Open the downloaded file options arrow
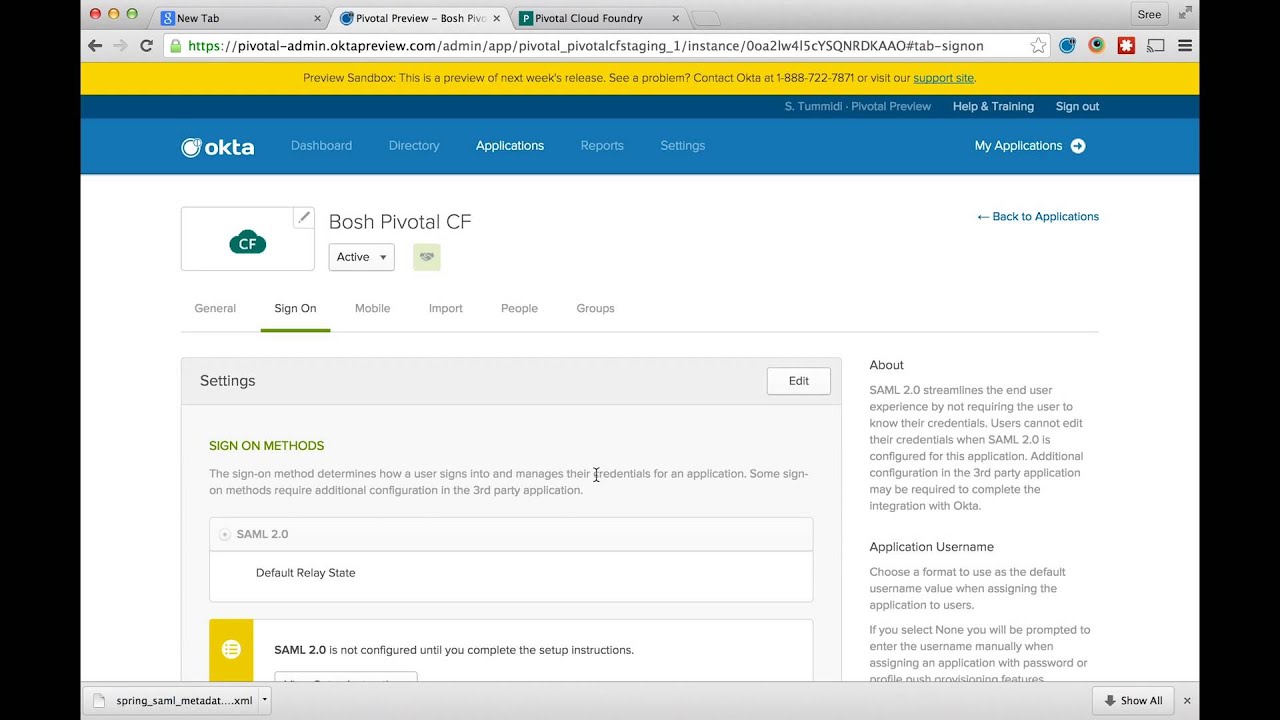 (265, 700)
